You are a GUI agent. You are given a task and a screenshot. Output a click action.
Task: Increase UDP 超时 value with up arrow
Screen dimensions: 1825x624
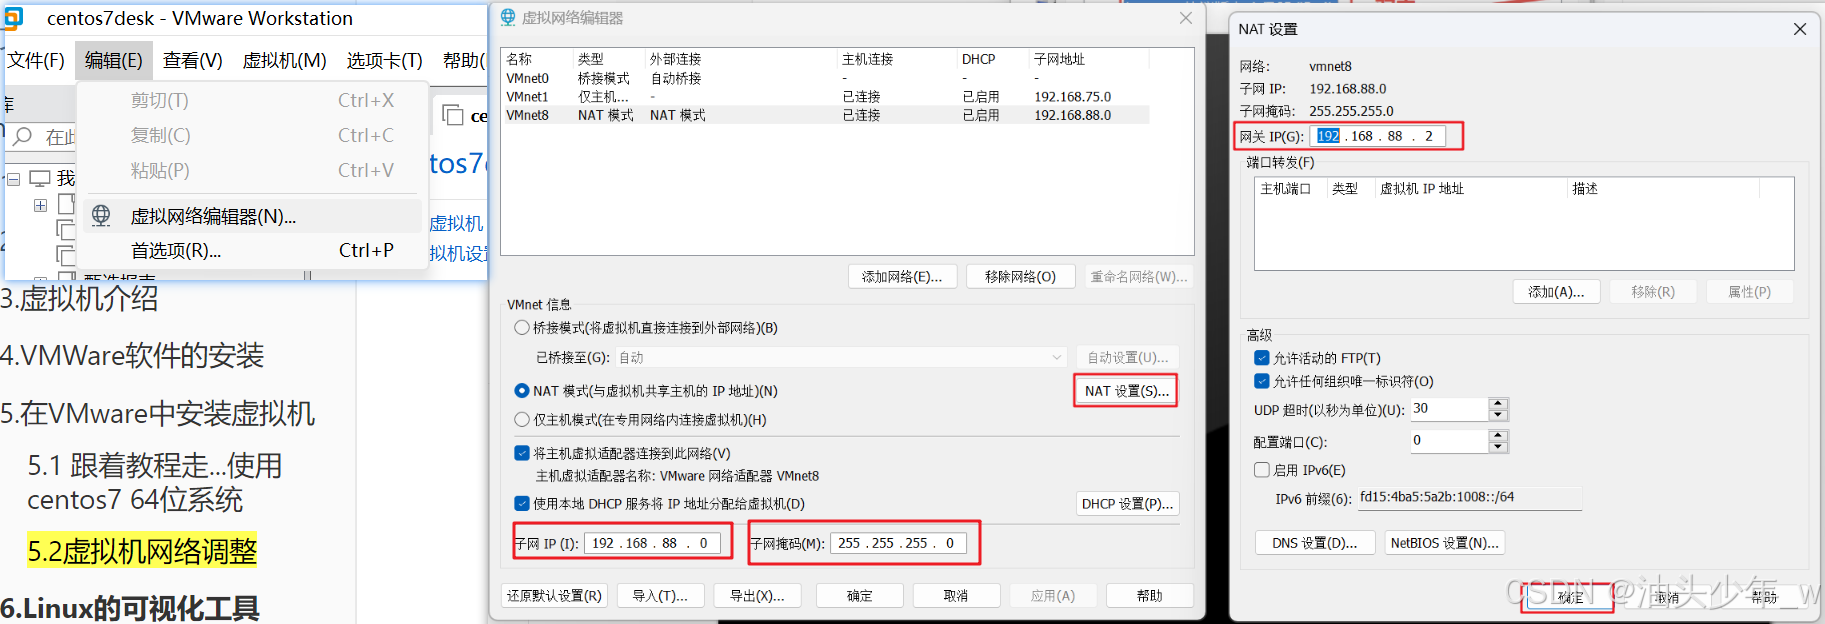1497,404
